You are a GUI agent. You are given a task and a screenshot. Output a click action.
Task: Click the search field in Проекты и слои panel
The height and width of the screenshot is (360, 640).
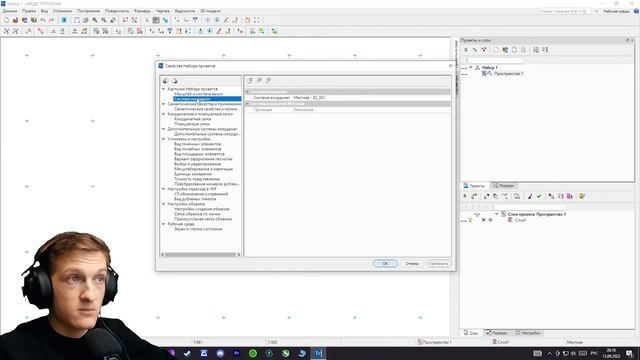click(495, 60)
